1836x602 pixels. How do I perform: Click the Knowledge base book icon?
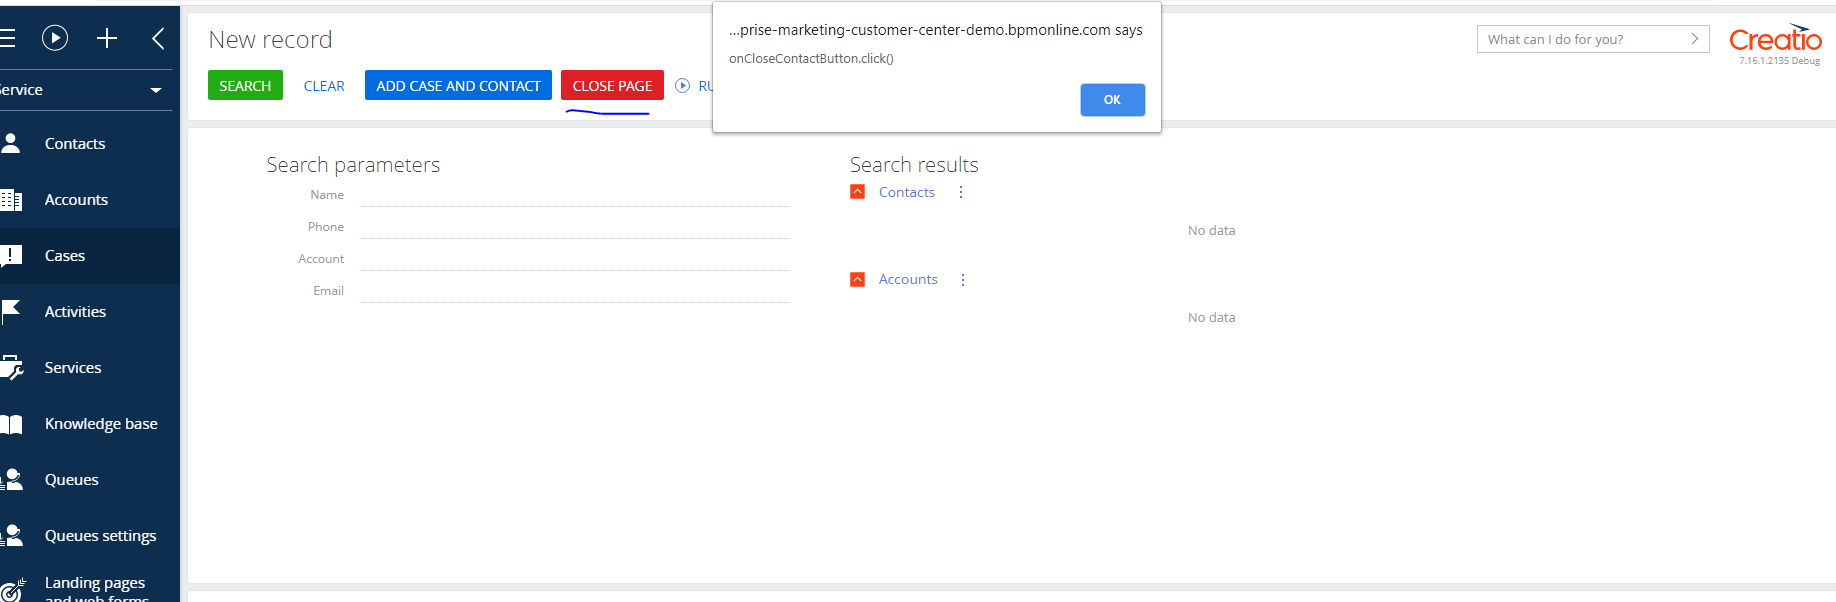pyautogui.click(x=11, y=424)
